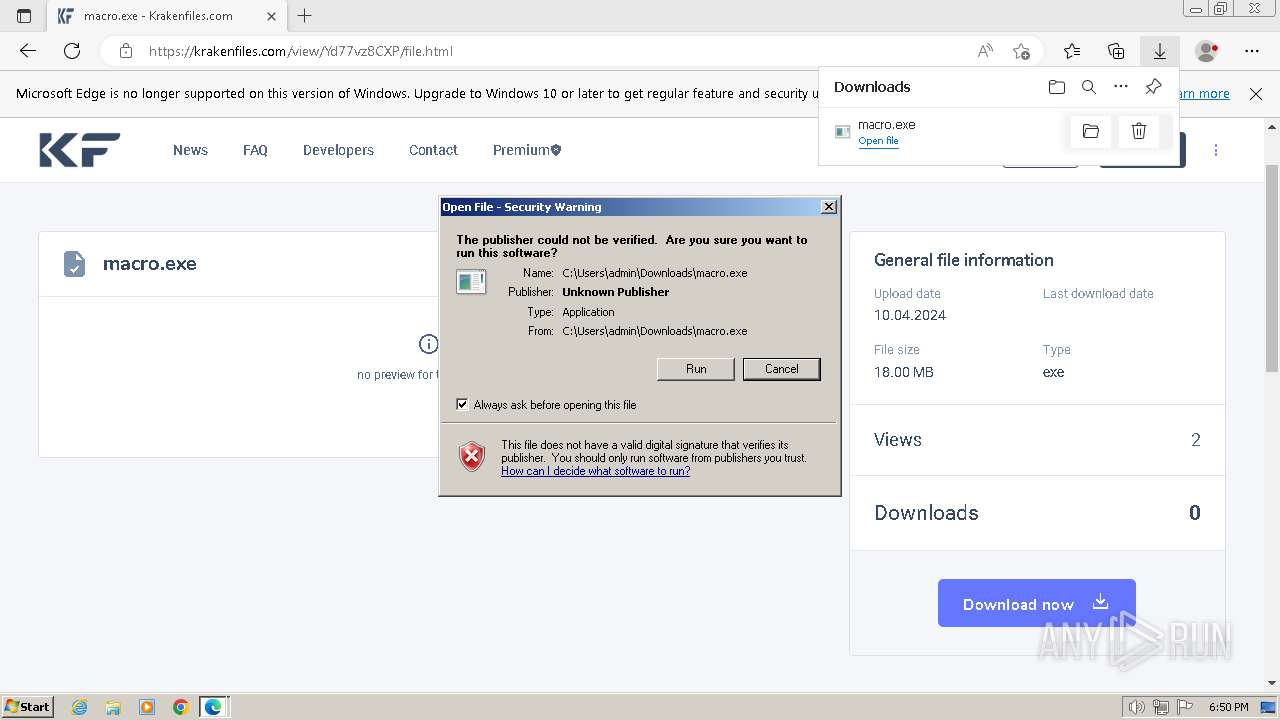Click the Download now button
1280x720 pixels.
point(1037,603)
